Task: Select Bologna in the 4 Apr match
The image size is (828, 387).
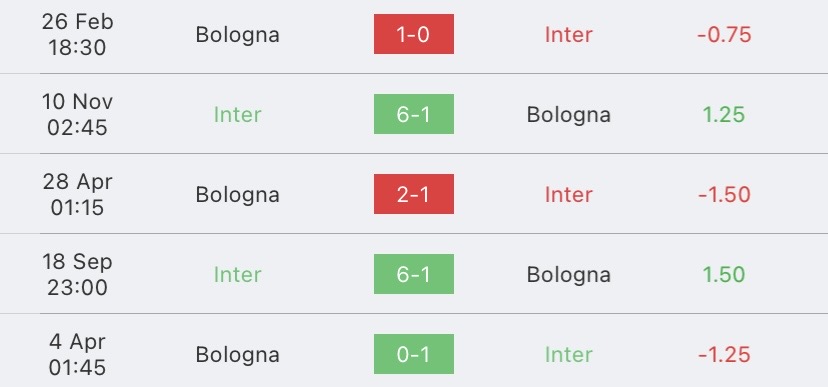Action: point(237,355)
